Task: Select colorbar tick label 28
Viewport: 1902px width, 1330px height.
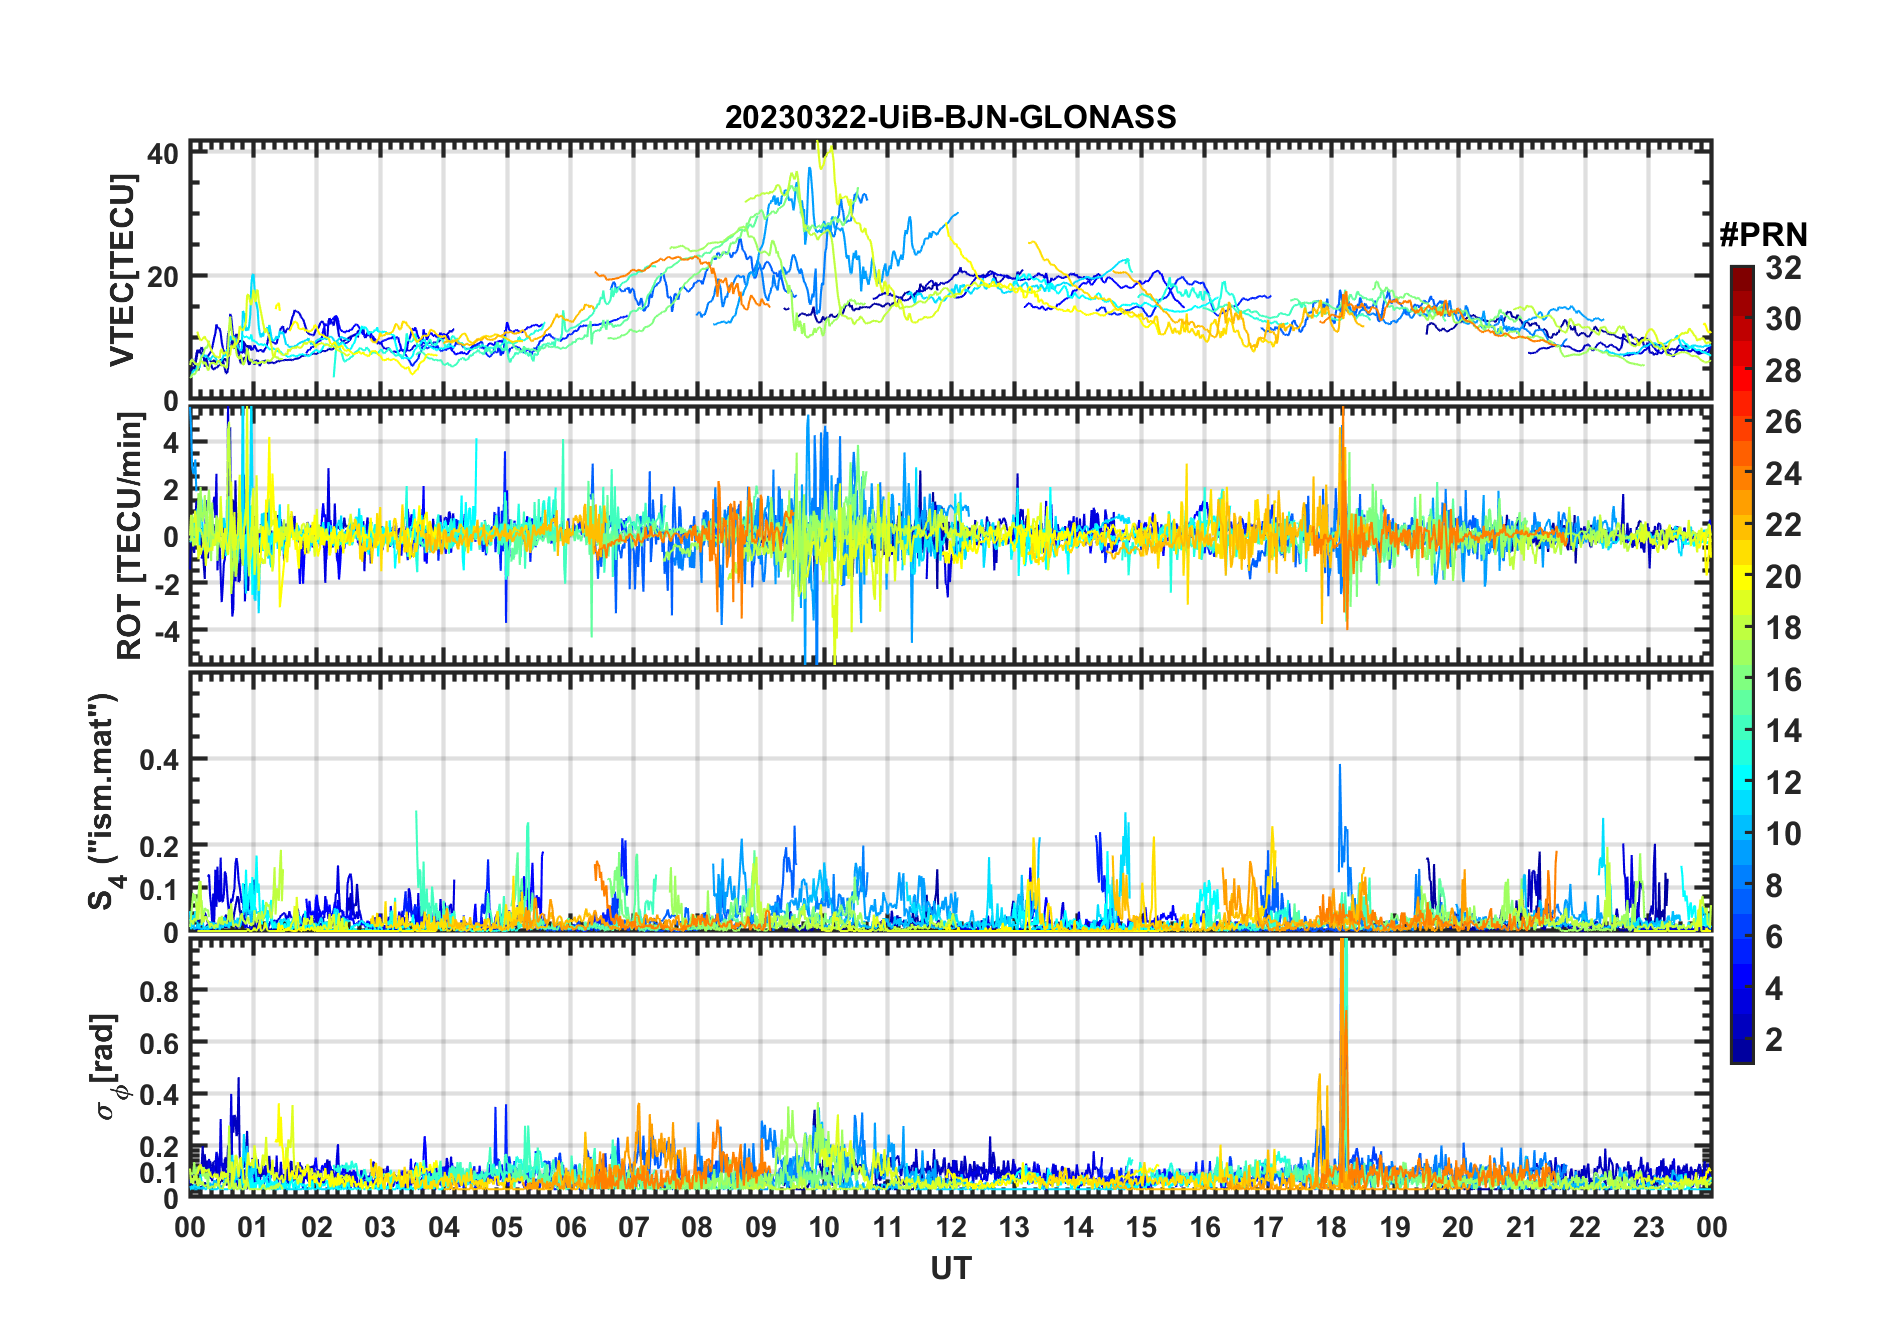Action: 1783,371
